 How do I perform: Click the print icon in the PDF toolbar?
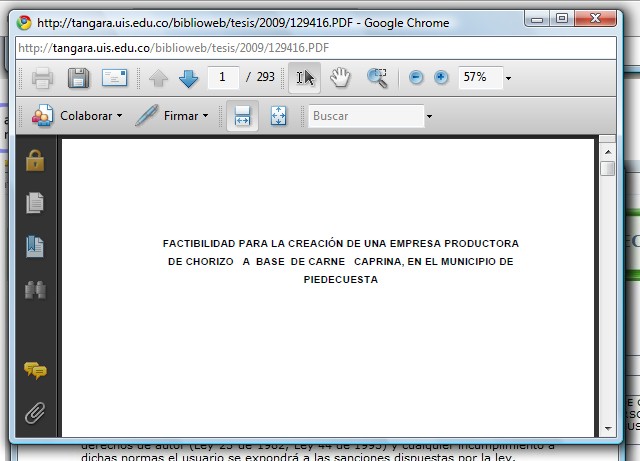point(42,78)
